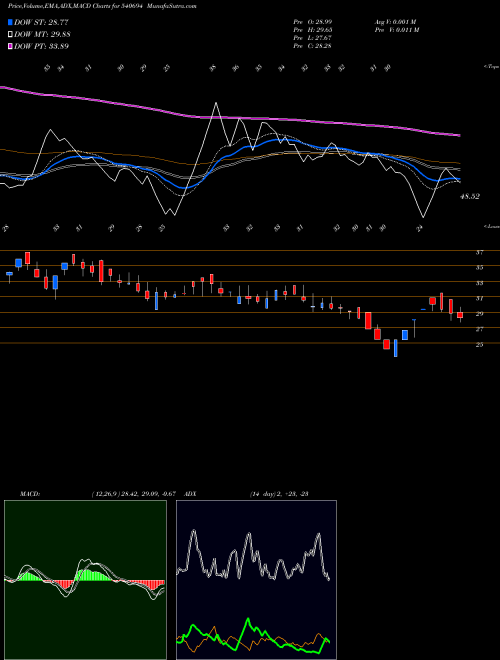The width and height of the screenshot is (500, 660).
Task: Click the 29 price axis label
Action: click(479, 314)
